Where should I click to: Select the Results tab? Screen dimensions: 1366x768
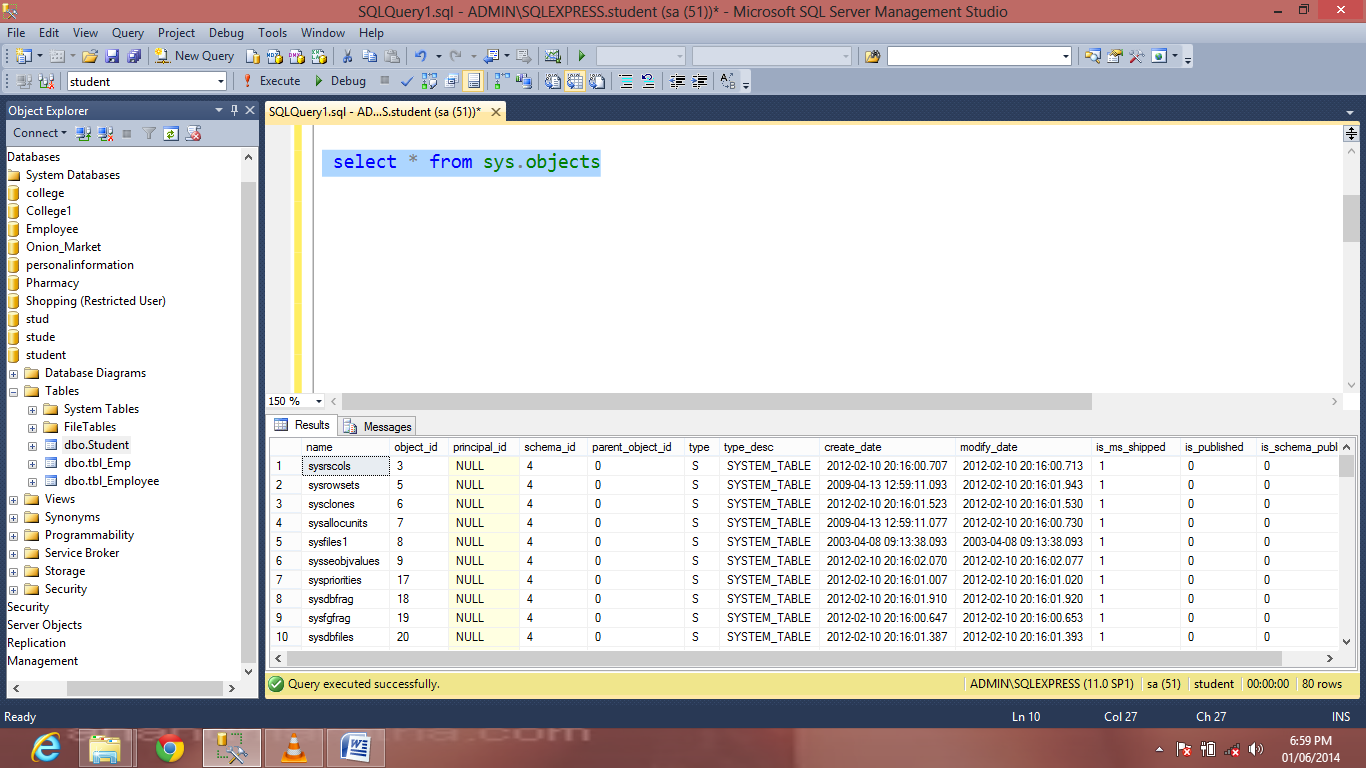(x=303, y=425)
